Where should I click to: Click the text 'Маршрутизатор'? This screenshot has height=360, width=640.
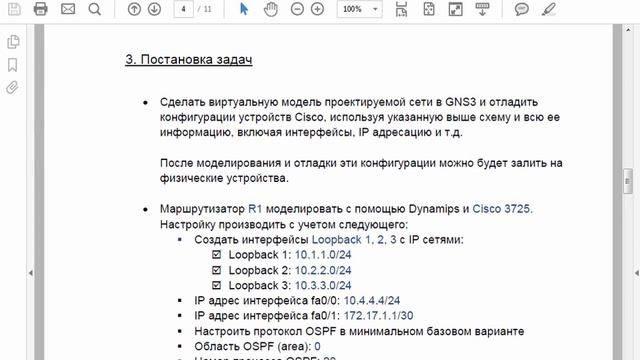click(x=202, y=209)
